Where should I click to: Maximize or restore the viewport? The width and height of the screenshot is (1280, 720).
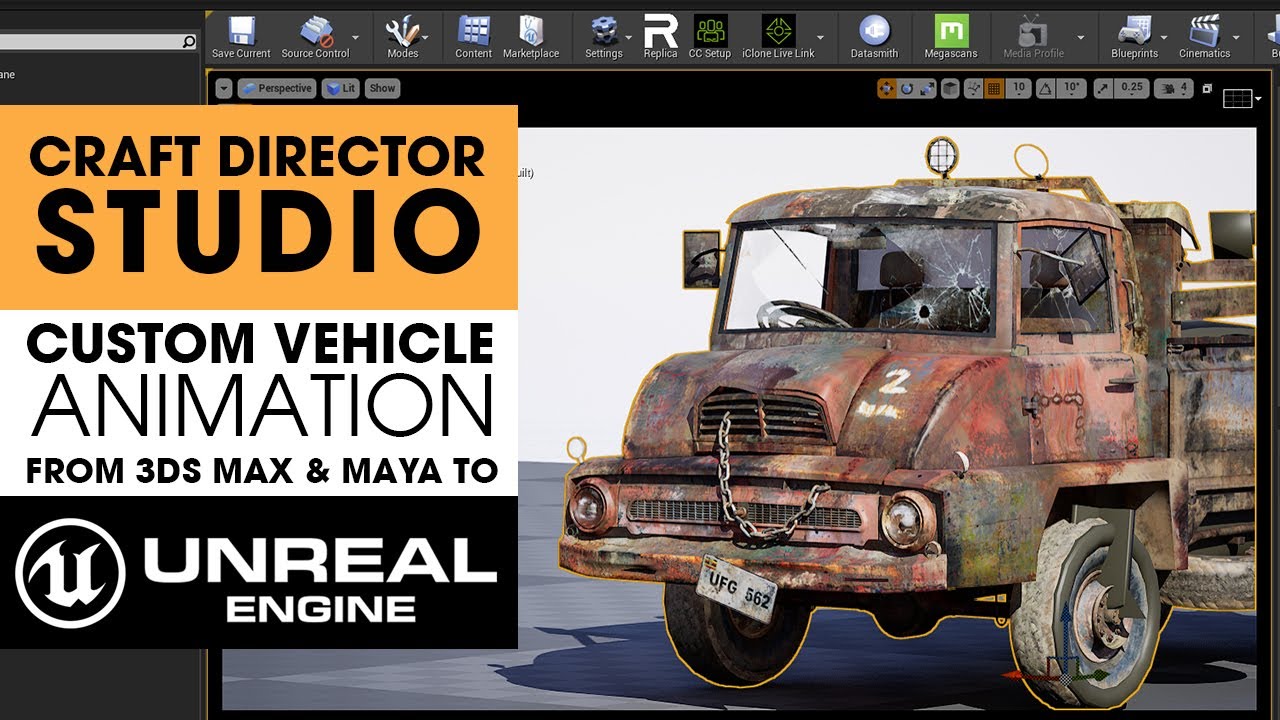[1207, 88]
